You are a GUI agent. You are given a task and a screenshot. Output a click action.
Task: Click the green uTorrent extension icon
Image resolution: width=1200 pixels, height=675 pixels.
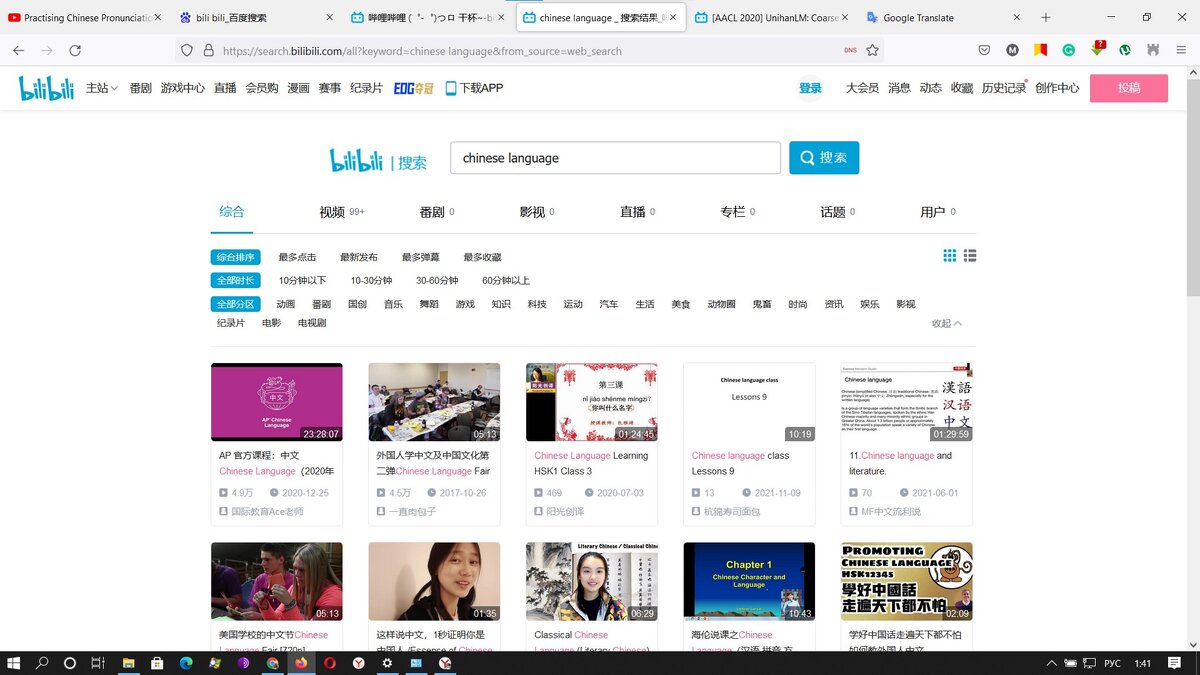point(1125,50)
